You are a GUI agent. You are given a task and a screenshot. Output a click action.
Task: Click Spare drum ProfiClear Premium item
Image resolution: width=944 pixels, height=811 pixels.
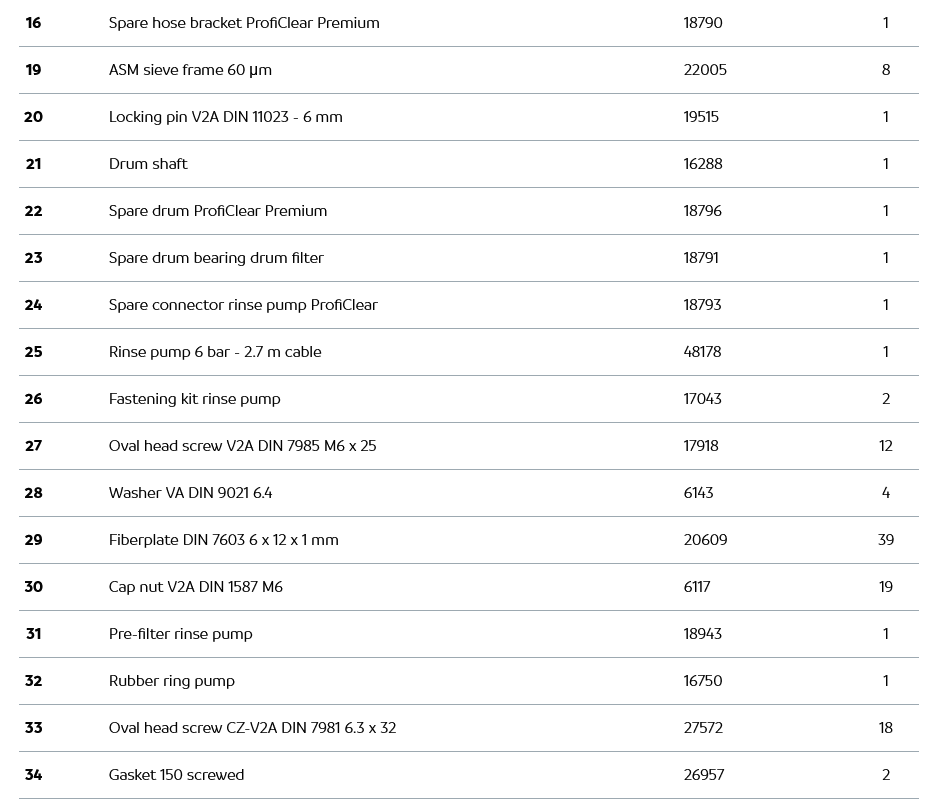[218, 211]
